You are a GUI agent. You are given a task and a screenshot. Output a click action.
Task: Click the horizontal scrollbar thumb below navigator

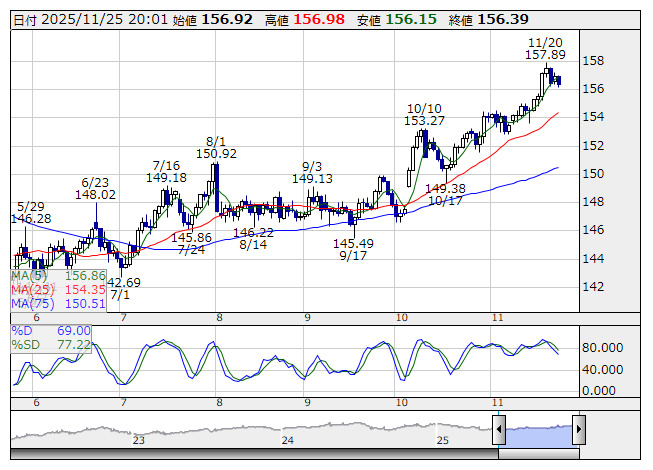(538, 453)
